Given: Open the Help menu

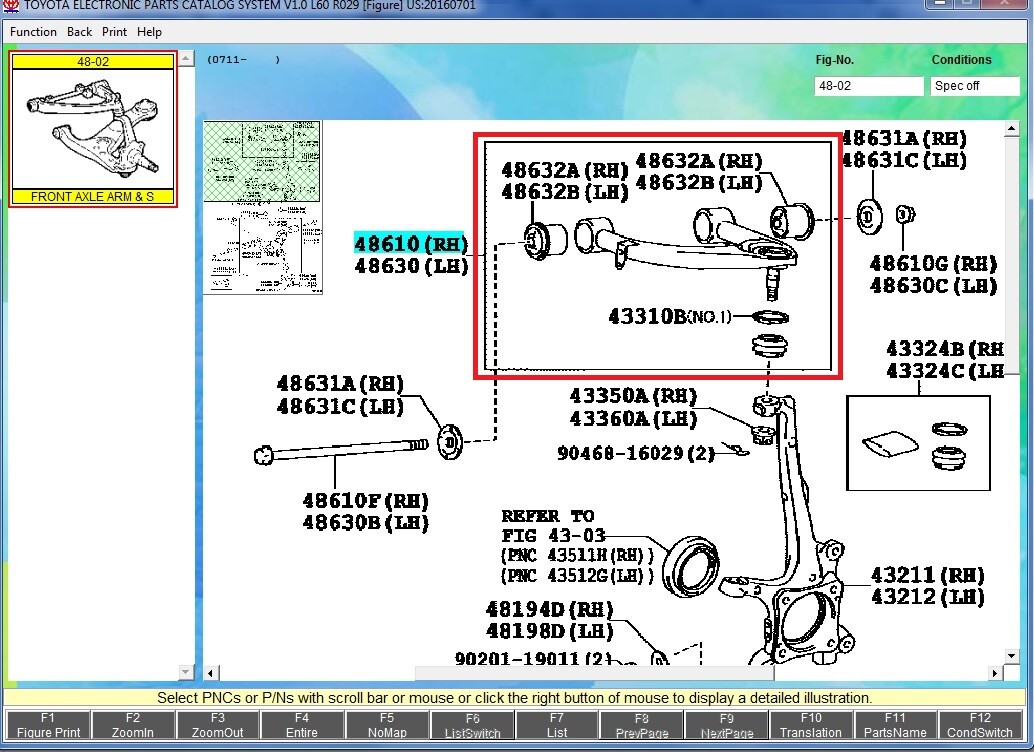Looking at the screenshot, I should coord(149,32).
